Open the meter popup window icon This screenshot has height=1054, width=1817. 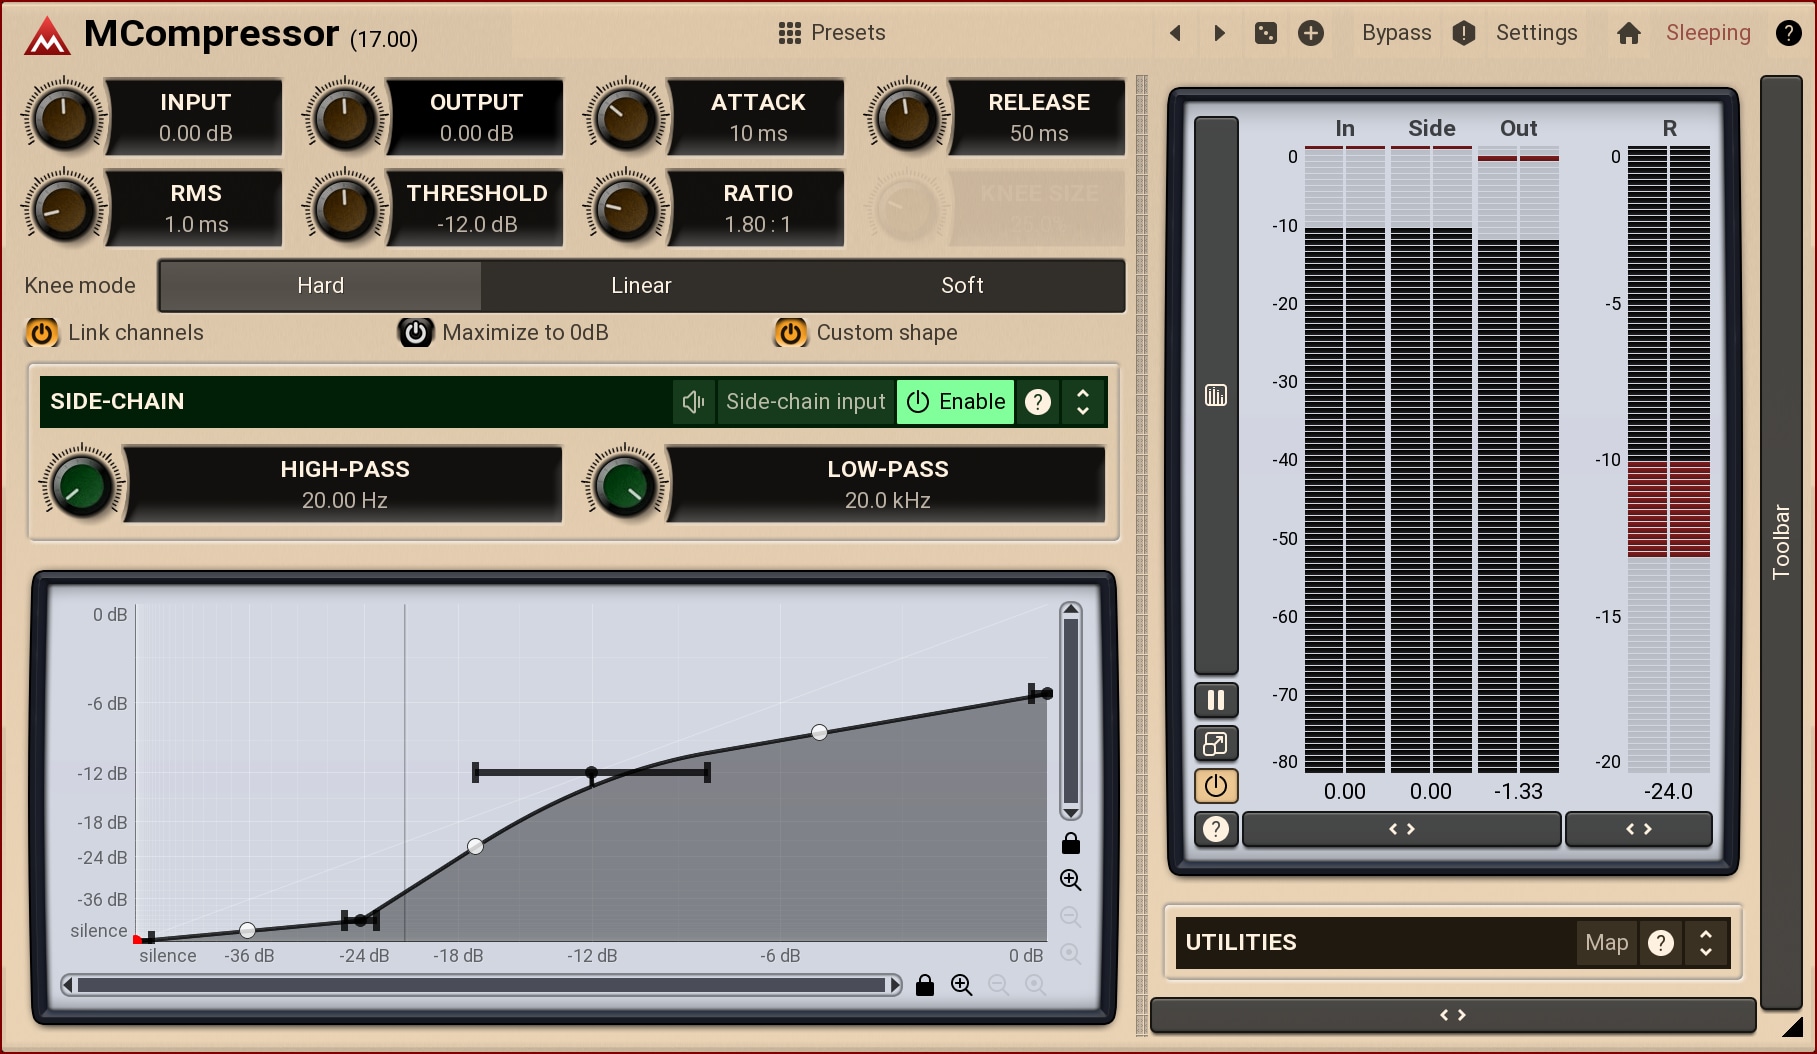click(x=1216, y=743)
